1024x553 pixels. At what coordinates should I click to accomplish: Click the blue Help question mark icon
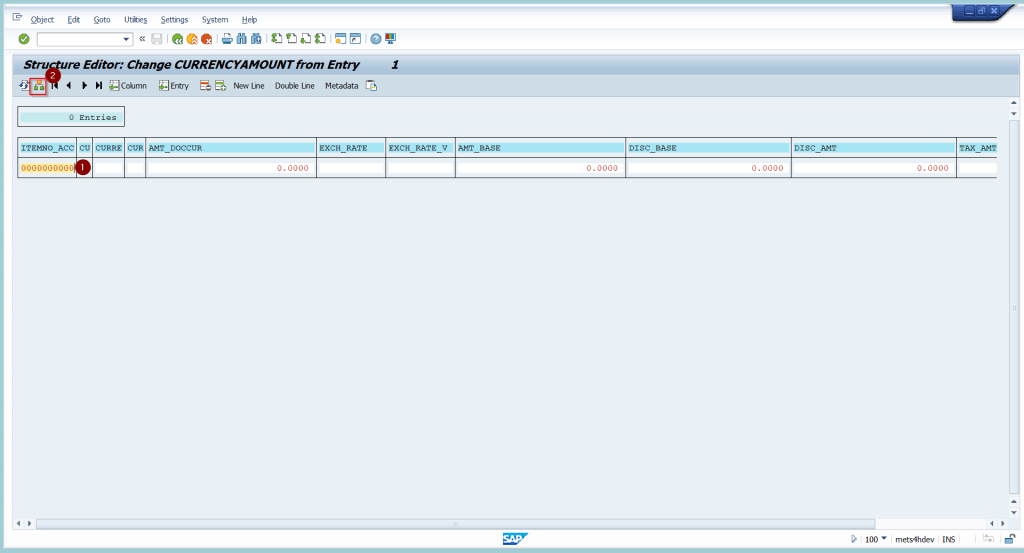(376, 39)
